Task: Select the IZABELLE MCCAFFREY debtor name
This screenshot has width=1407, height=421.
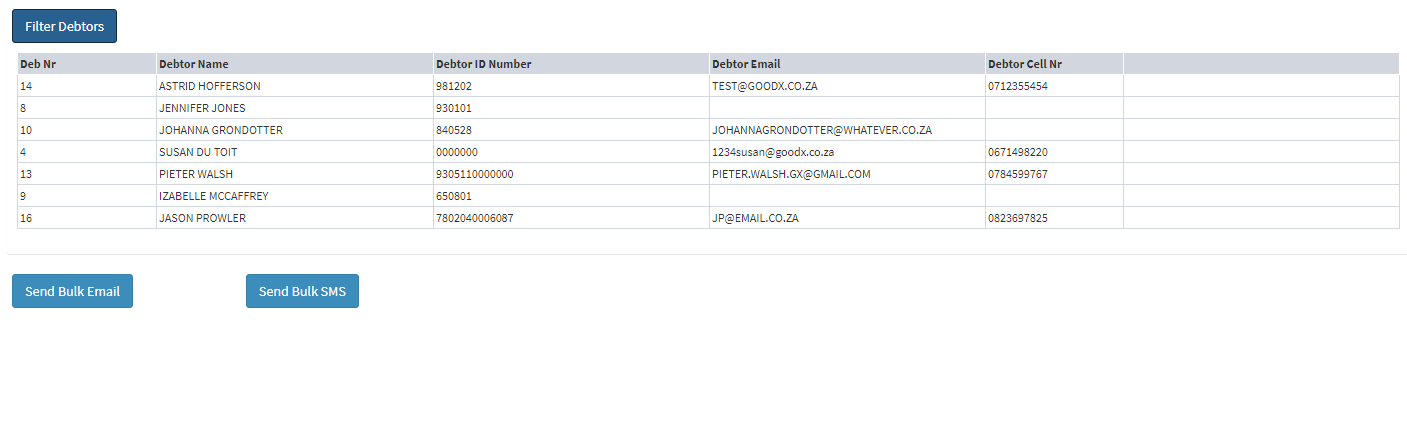Action: [213, 196]
